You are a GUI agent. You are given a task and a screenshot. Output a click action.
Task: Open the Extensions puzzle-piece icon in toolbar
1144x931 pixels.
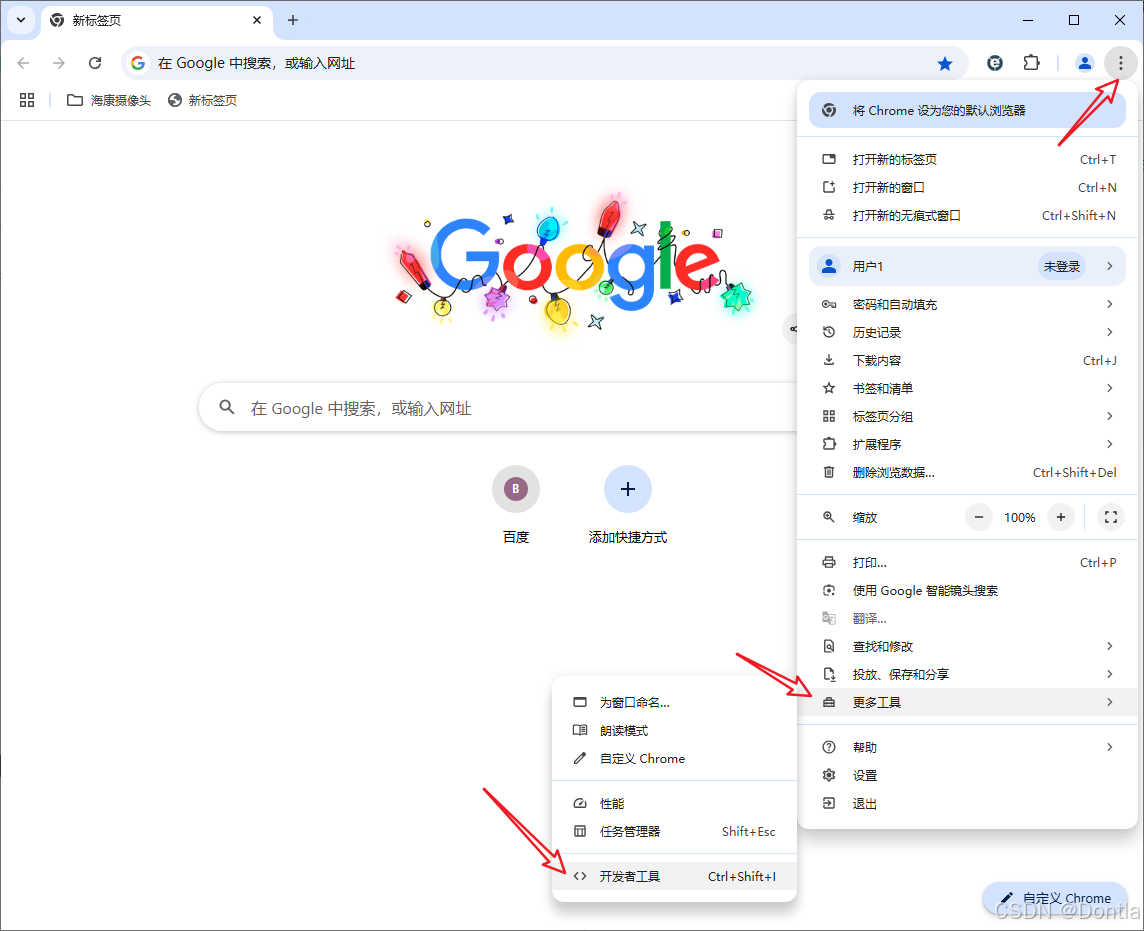[x=1031, y=63]
